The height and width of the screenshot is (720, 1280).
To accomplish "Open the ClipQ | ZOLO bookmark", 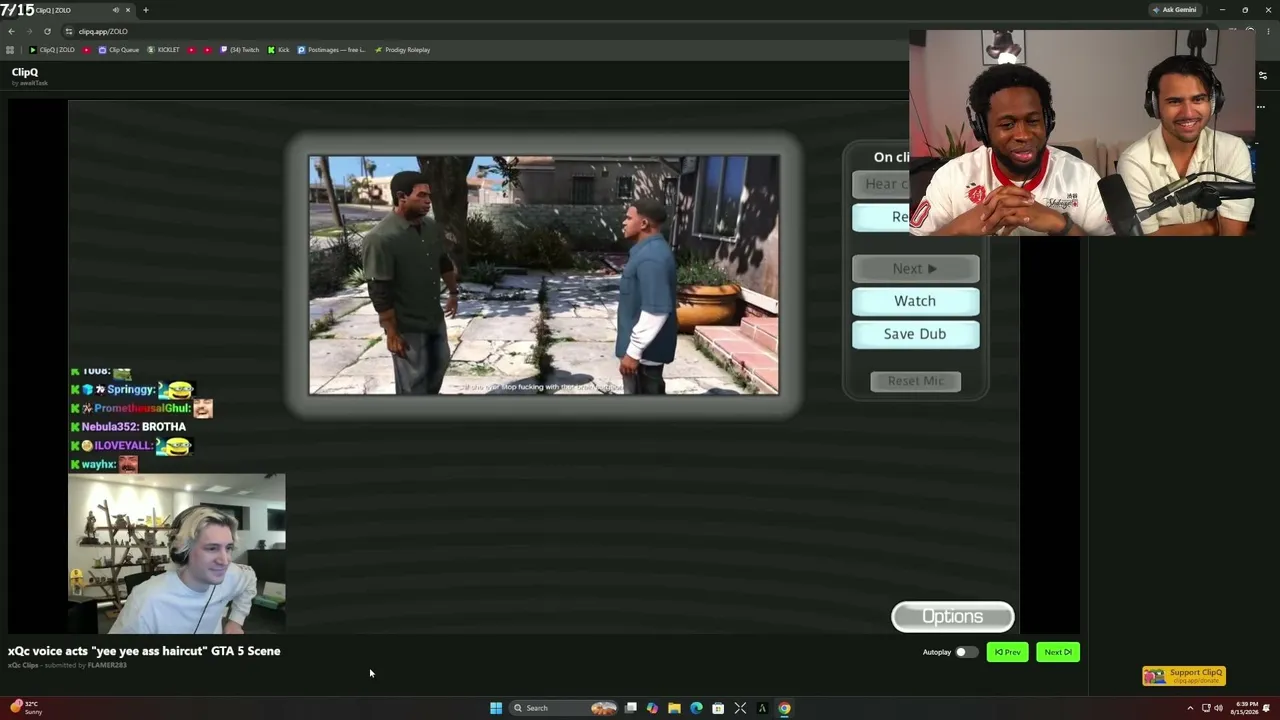I will pyautogui.click(x=52, y=50).
